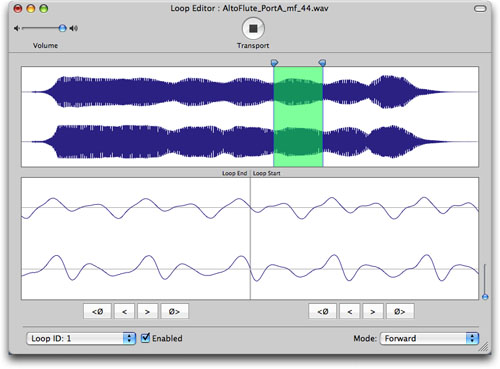Stop playback with the Transport button
Screen dimensions: 500x369
pyautogui.click(x=253, y=28)
